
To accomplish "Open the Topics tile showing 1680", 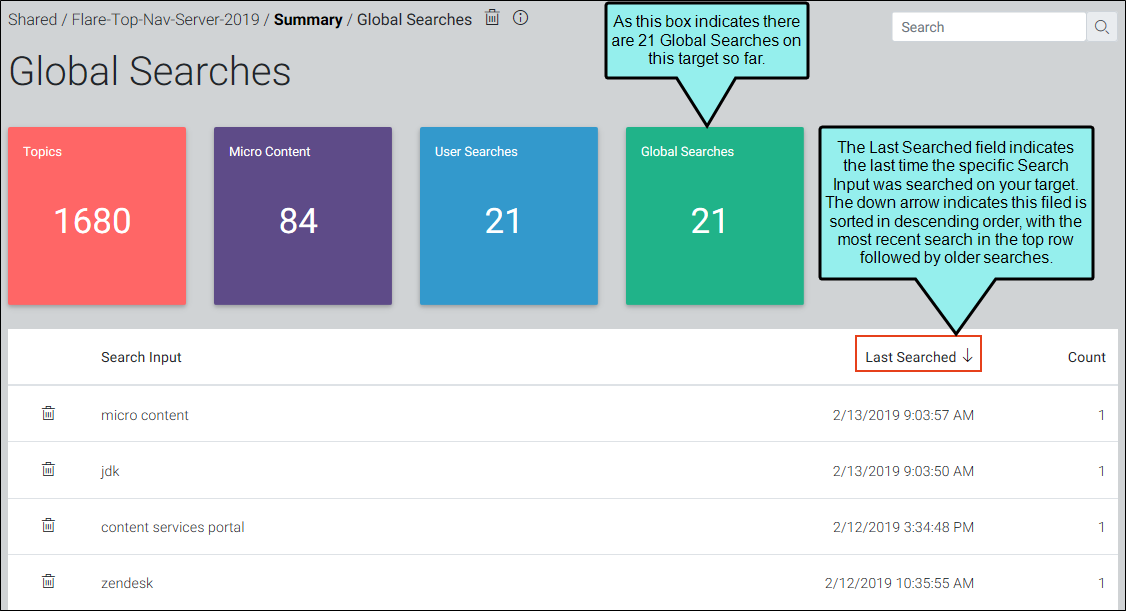I will 97,216.
